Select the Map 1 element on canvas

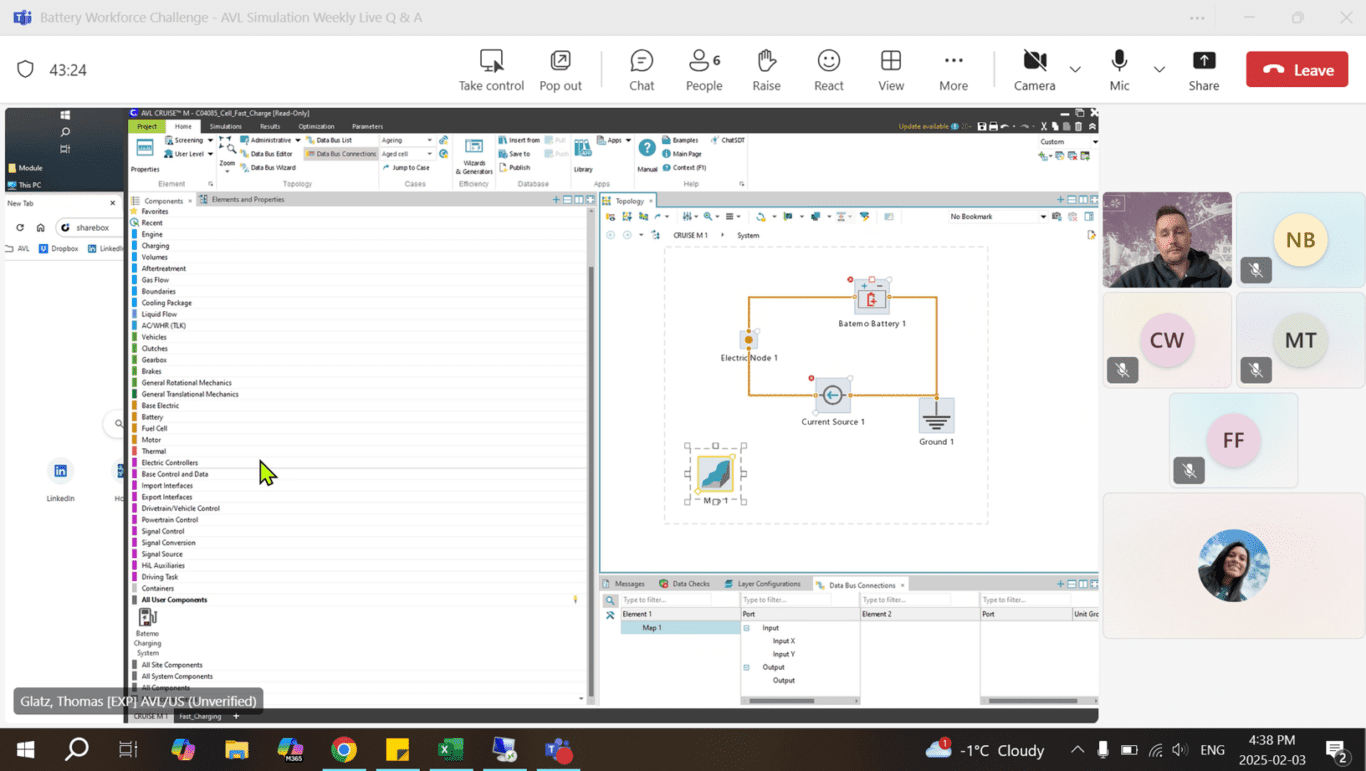click(715, 473)
